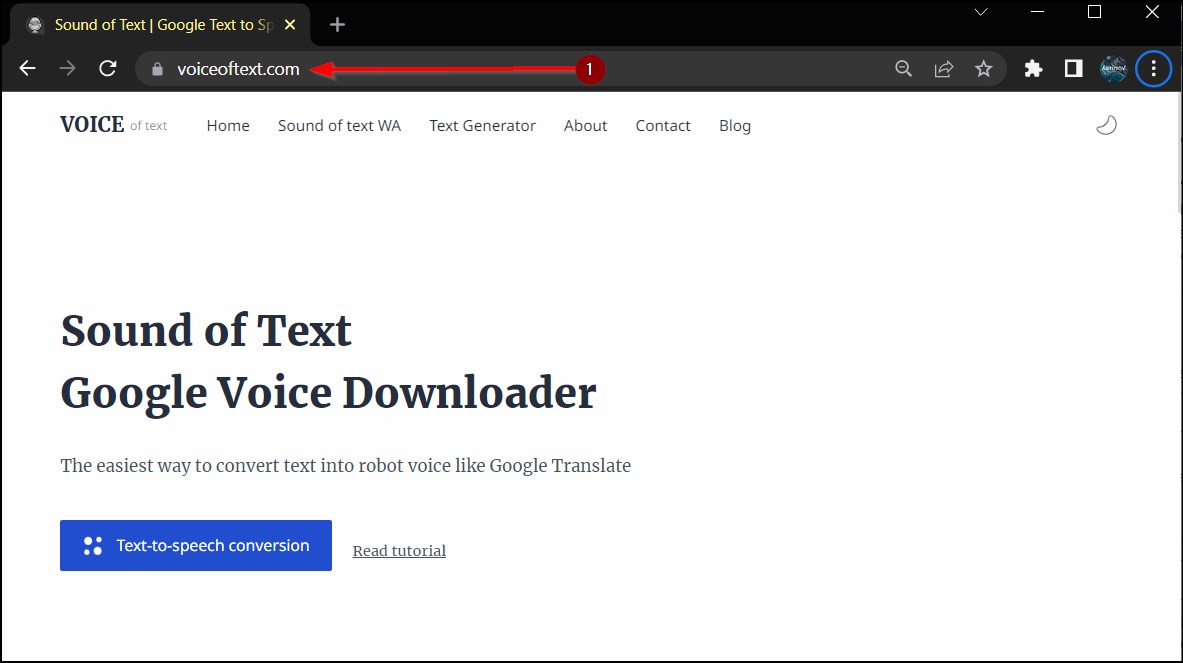1183x663 pixels.
Task: Share this page using the share icon
Action: (x=943, y=69)
